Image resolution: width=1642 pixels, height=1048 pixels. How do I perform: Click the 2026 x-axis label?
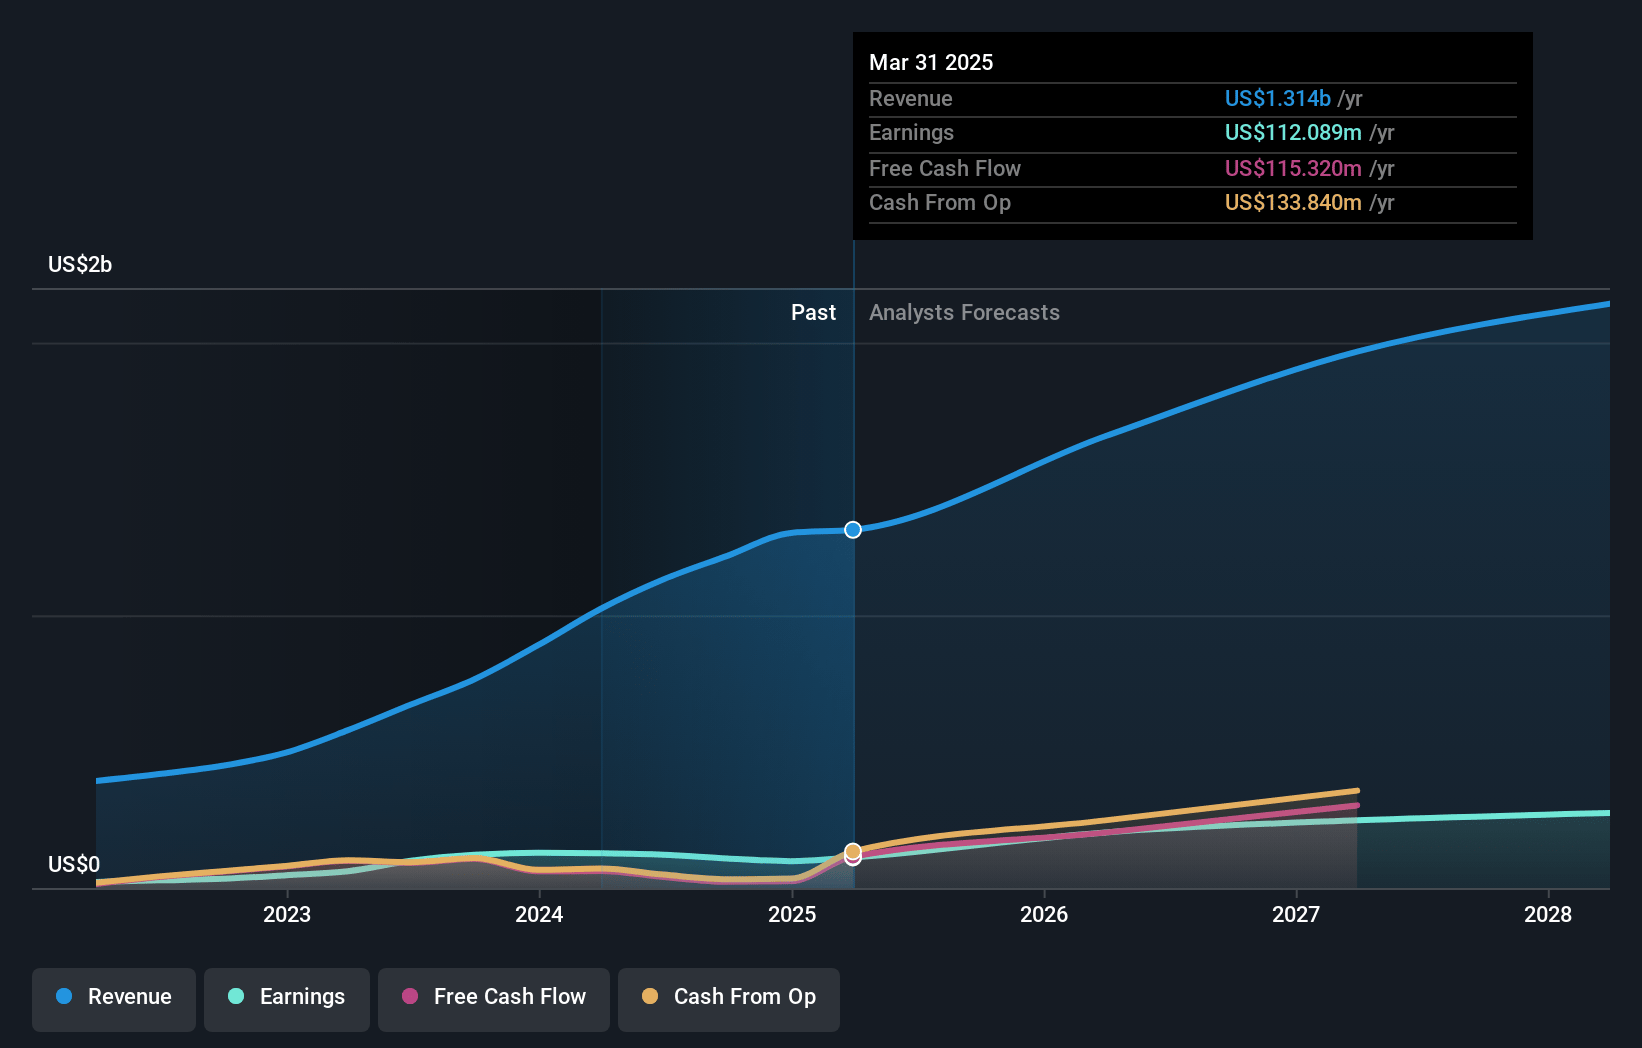tap(1044, 914)
